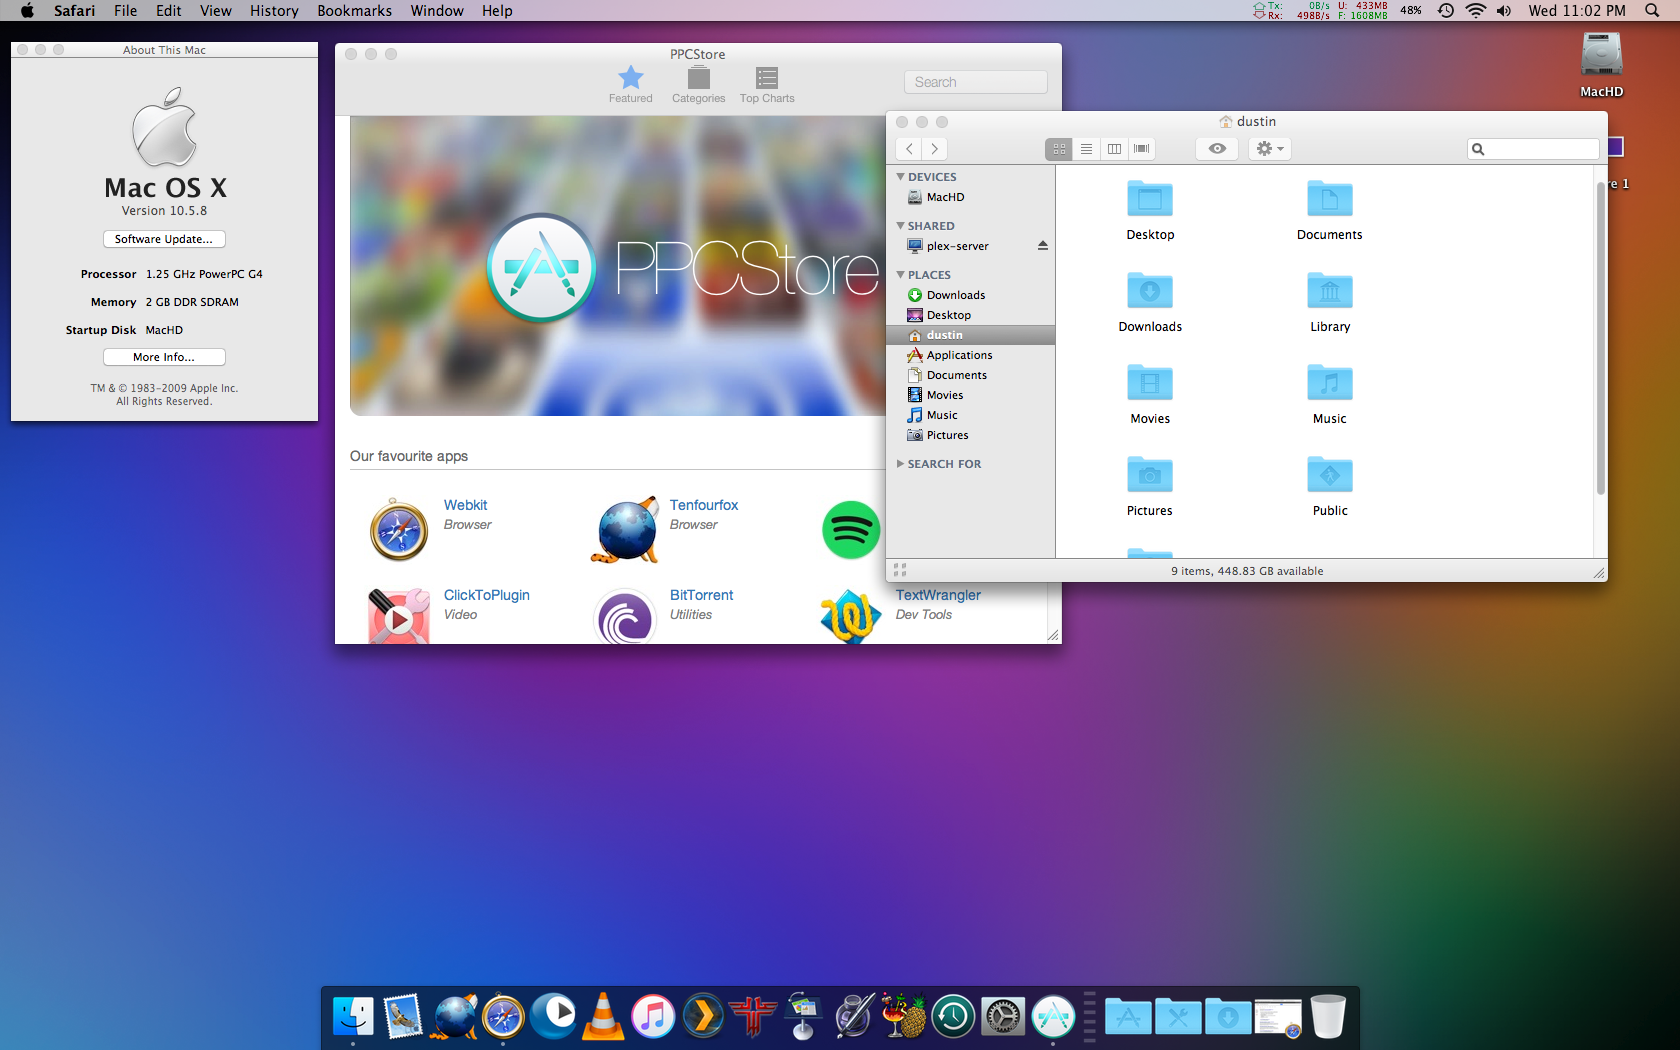Switch Finder to icon view

[1059, 149]
